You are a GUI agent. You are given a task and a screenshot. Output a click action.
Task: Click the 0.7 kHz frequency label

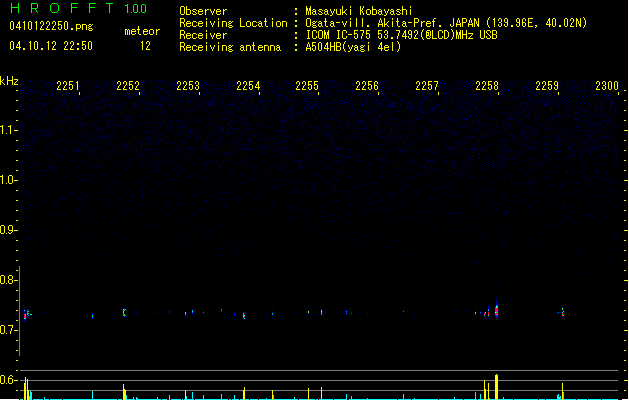click(x=7, y=330)
